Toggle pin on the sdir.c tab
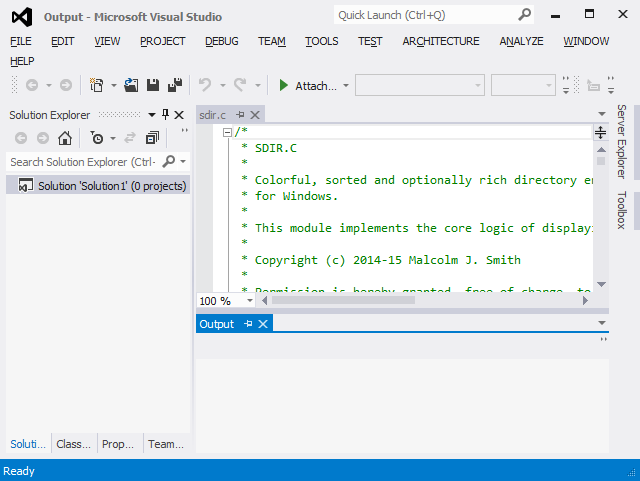 [x=240, y=115]
